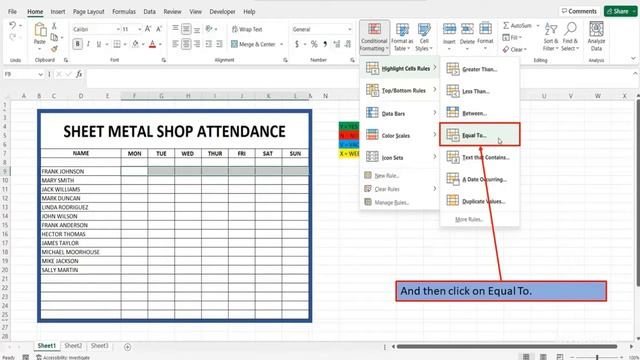Click the Comments button

coord(579,11)
